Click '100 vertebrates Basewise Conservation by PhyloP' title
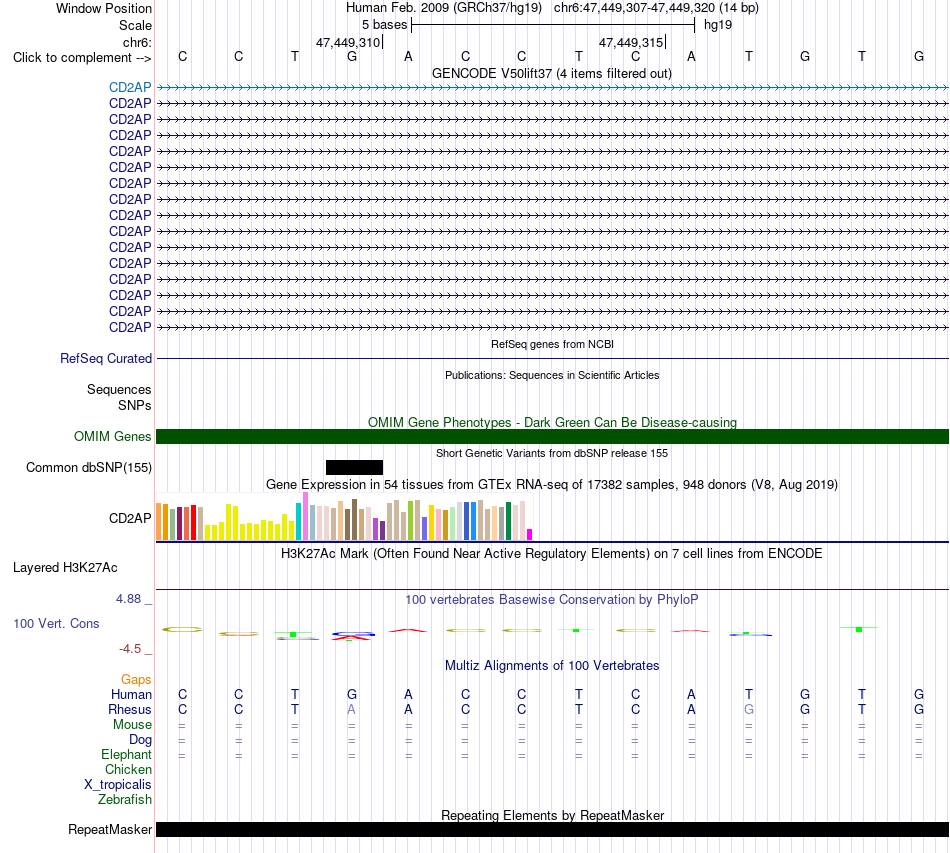Screen dimensions: 950x853 click(552, 600)
